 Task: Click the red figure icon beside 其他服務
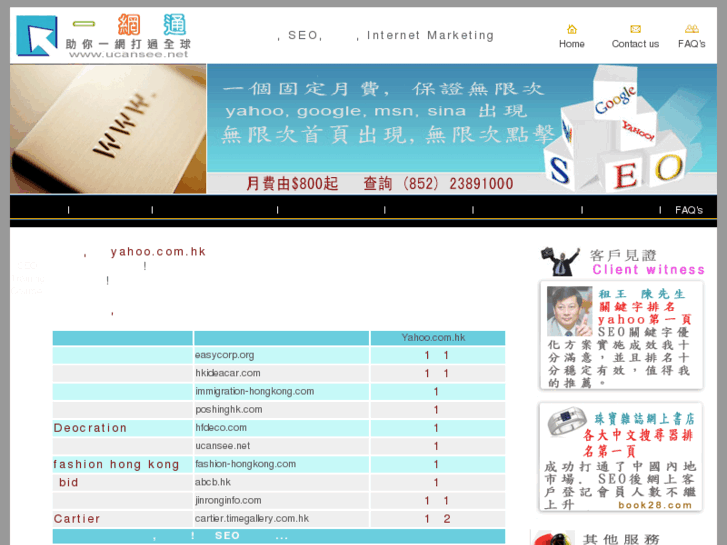552,538
